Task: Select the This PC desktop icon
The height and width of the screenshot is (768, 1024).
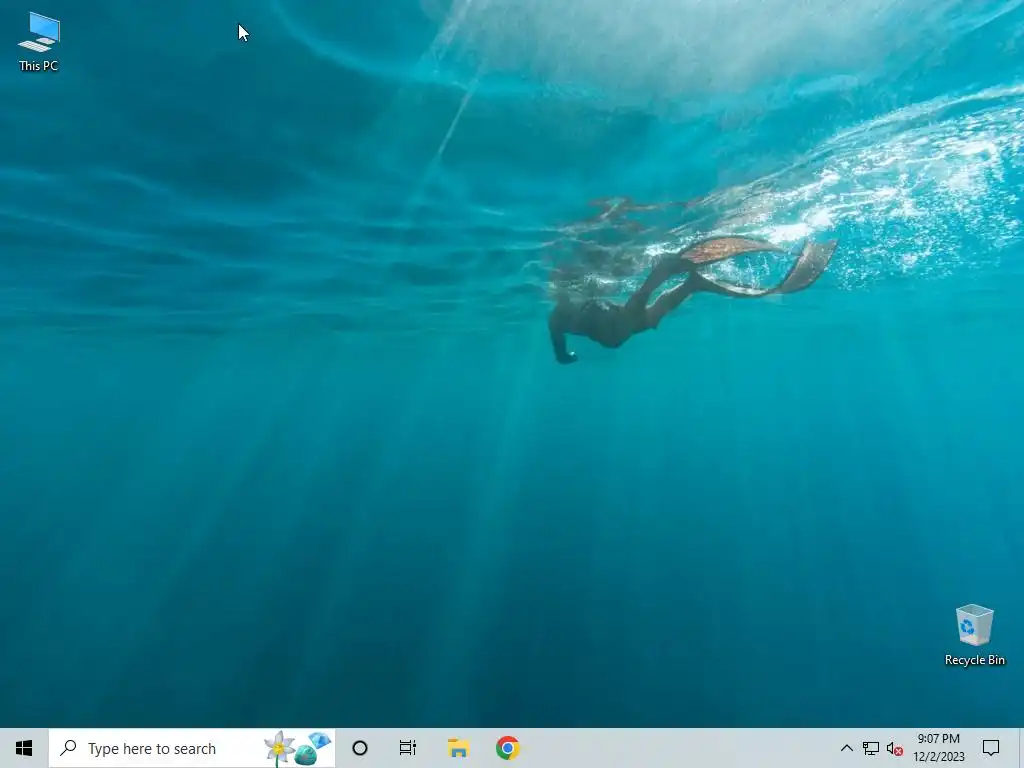Action: 39,42
